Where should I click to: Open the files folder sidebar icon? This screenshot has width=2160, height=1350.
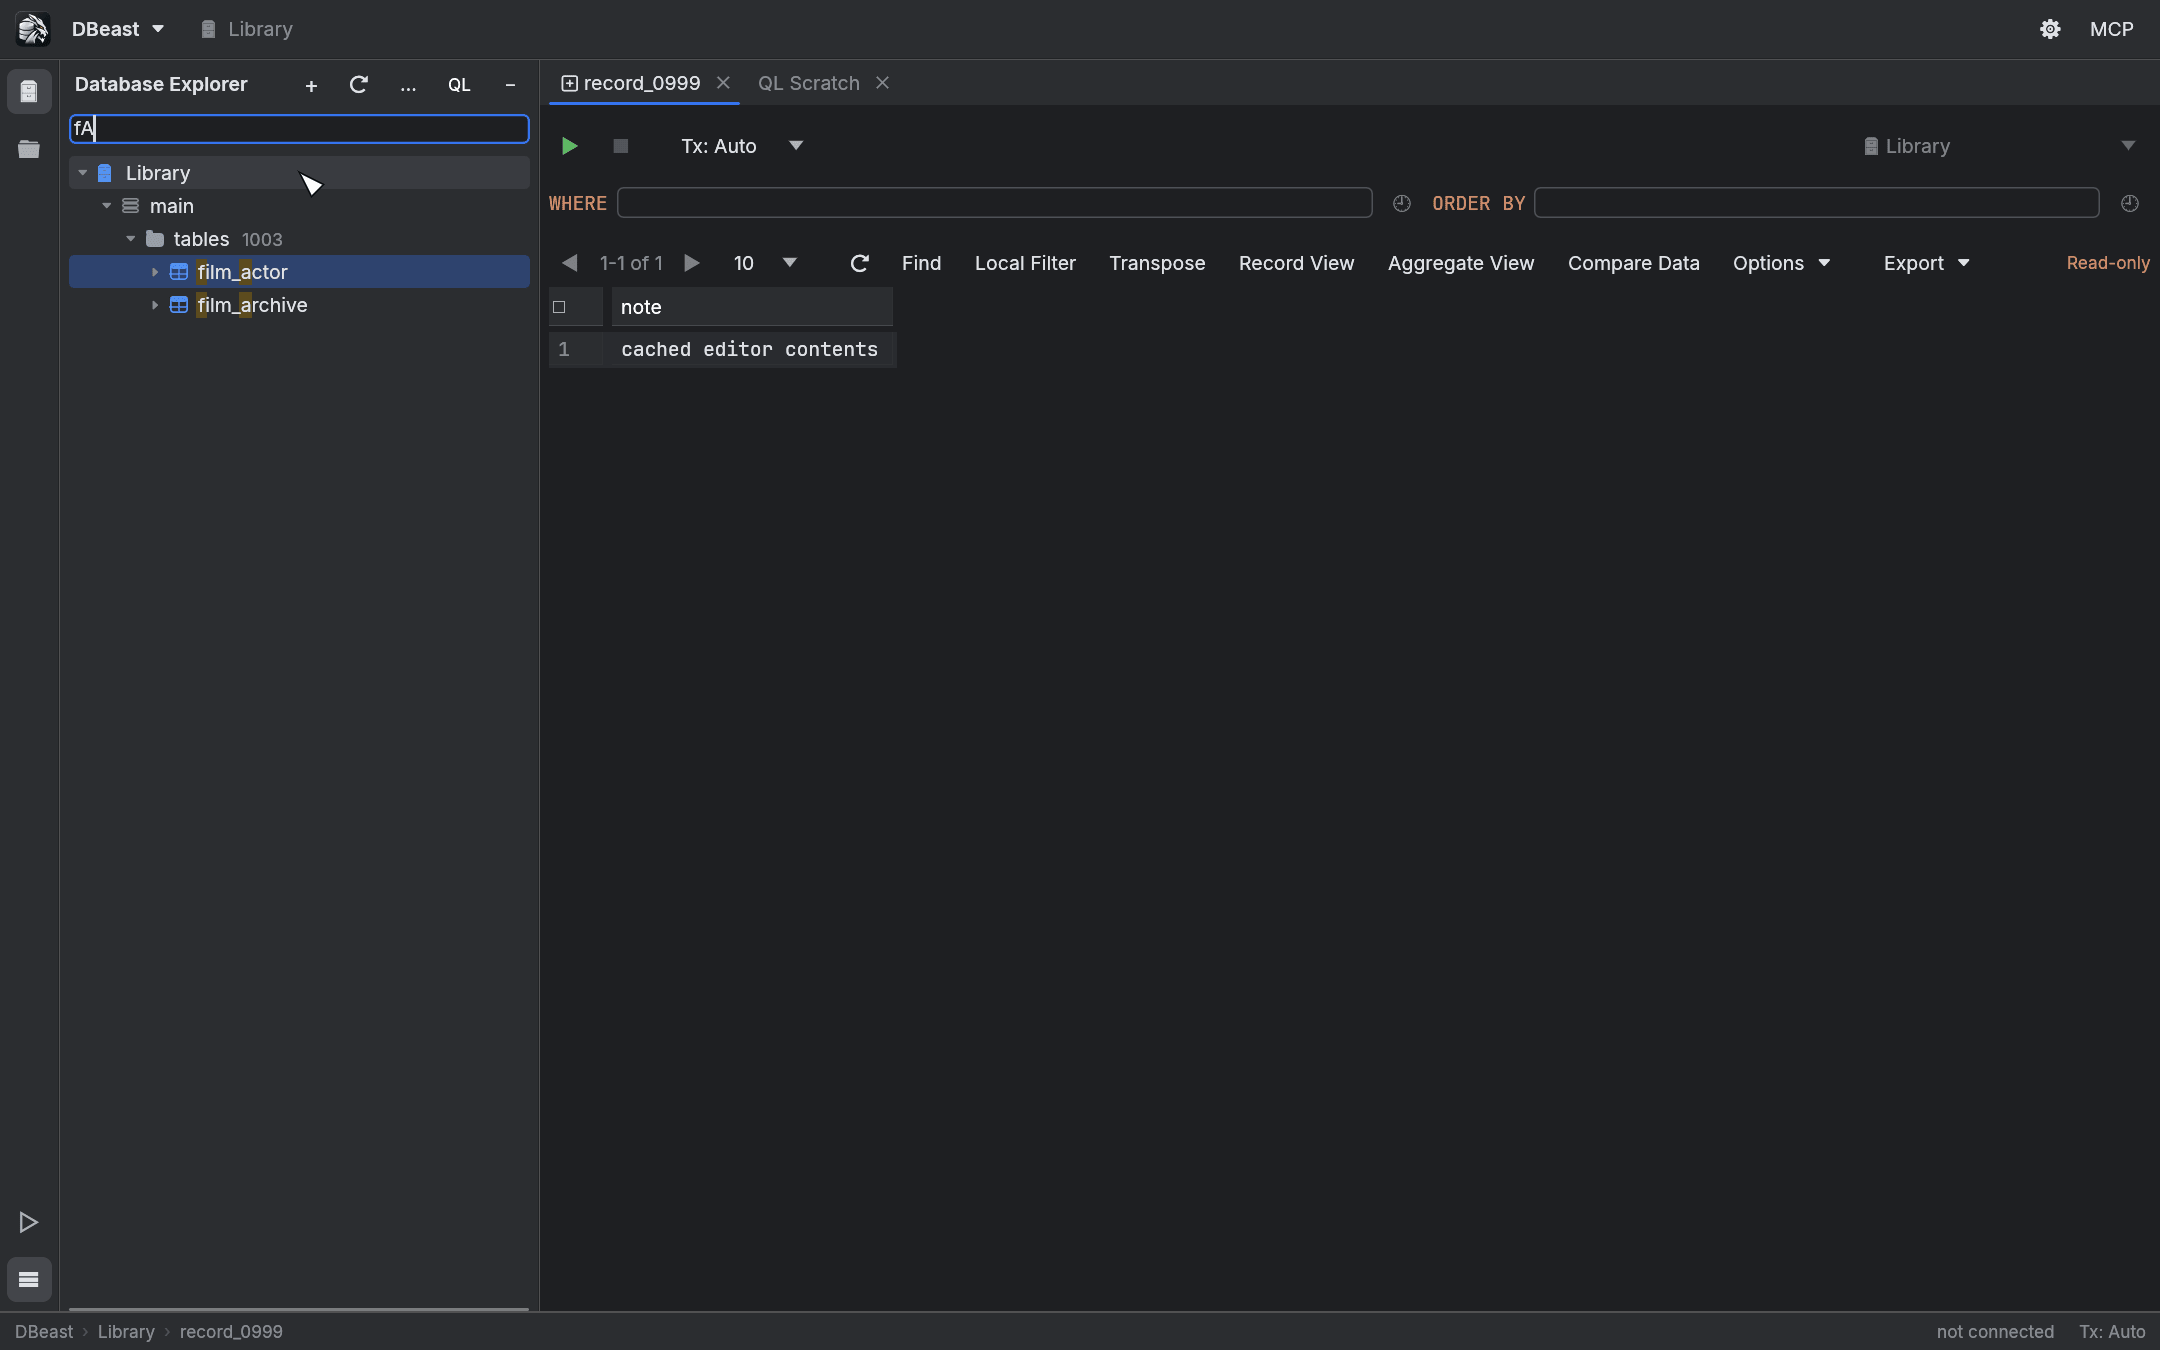point(29,149)
